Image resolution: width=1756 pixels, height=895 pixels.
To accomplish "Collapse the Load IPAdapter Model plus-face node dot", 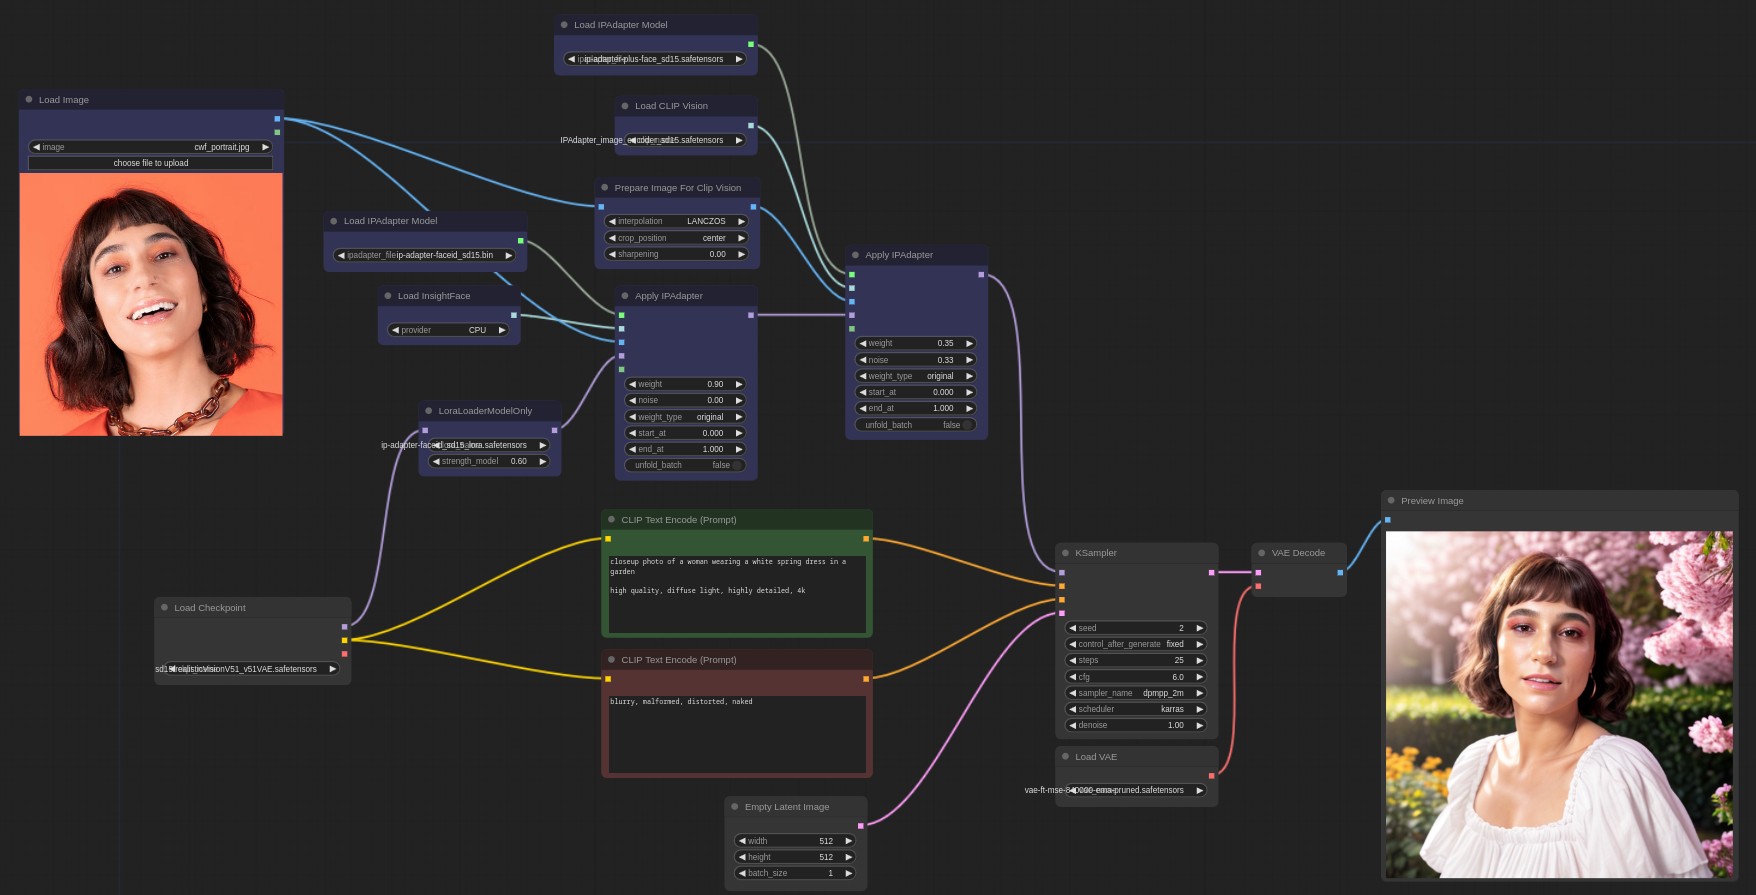I will [x=564, y=25].
